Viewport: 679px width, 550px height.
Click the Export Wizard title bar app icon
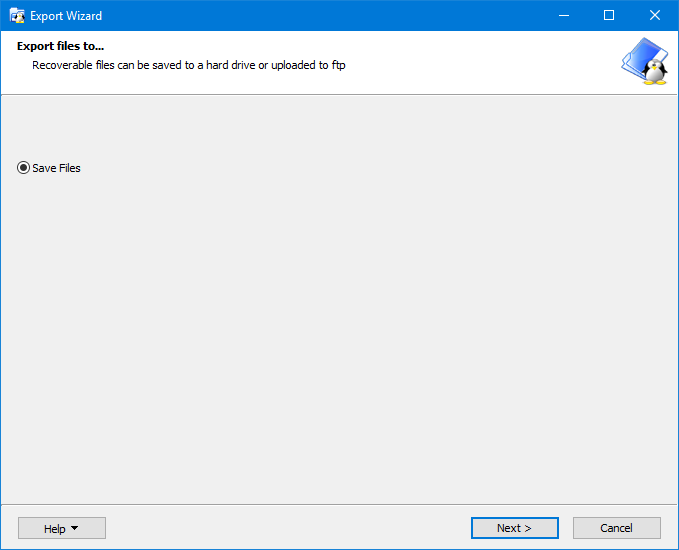[17, 16]
